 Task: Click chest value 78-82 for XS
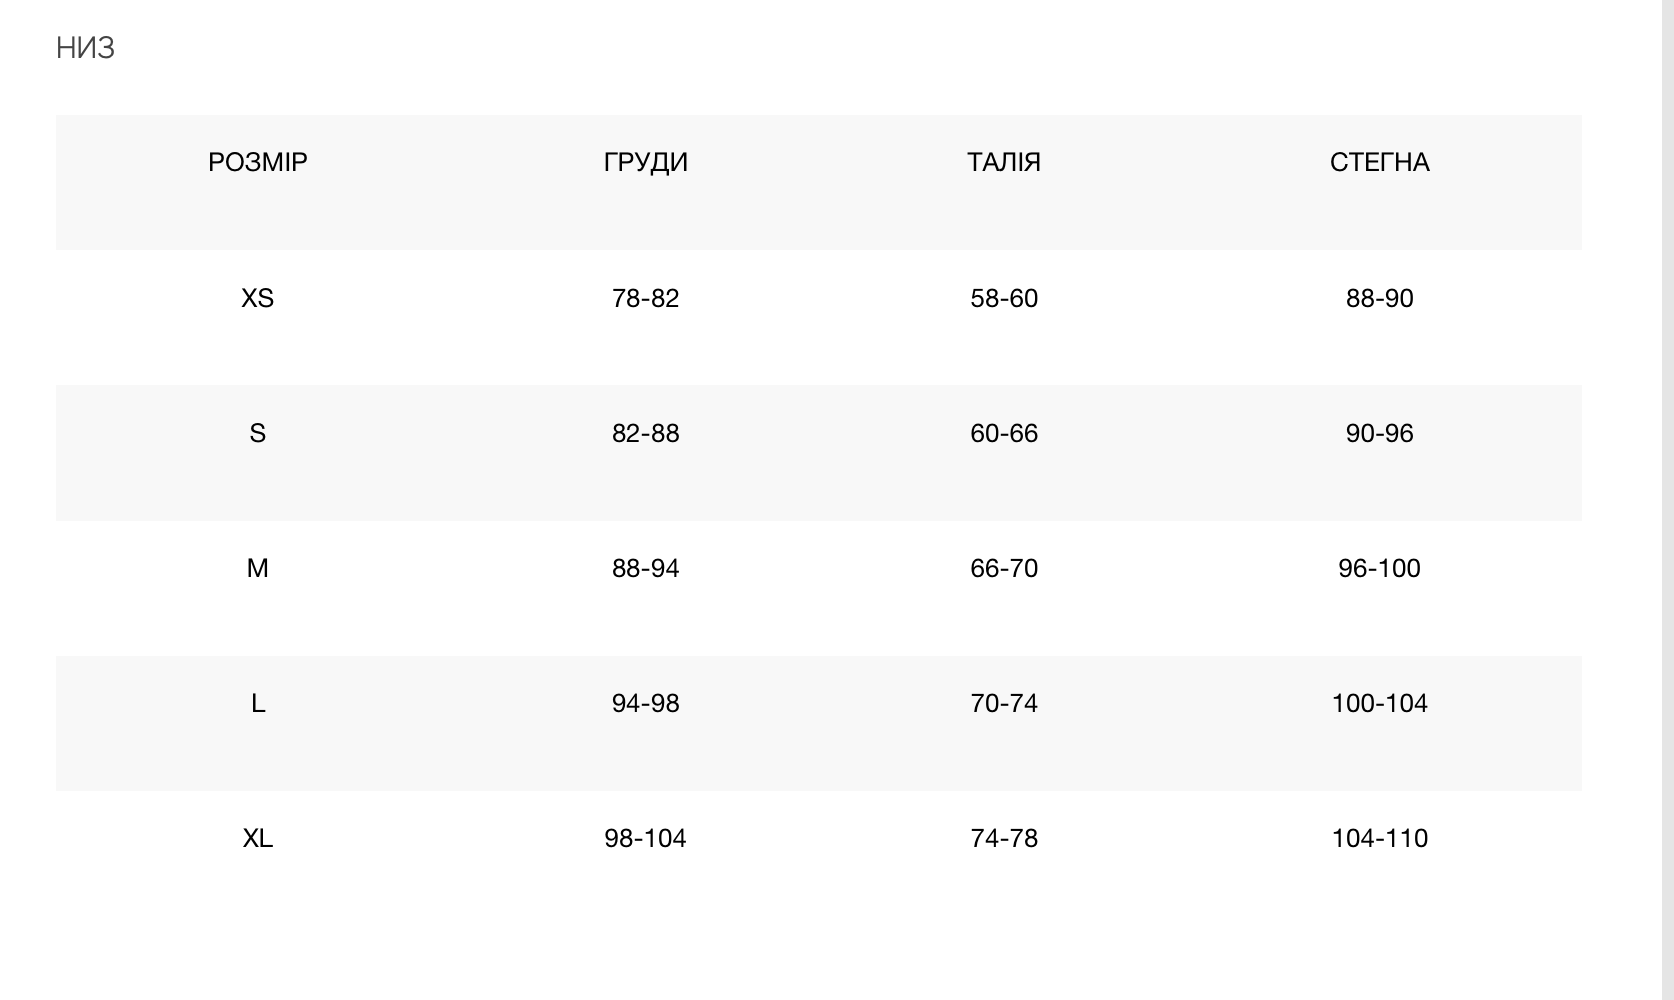pyautogui.click(x=645, y=298)
